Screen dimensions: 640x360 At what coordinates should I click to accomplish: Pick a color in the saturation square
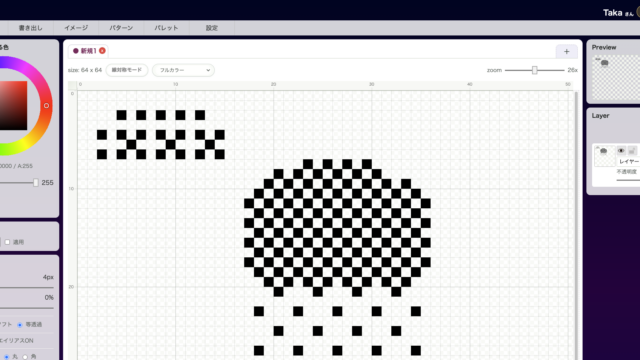(x=12, y=105)
